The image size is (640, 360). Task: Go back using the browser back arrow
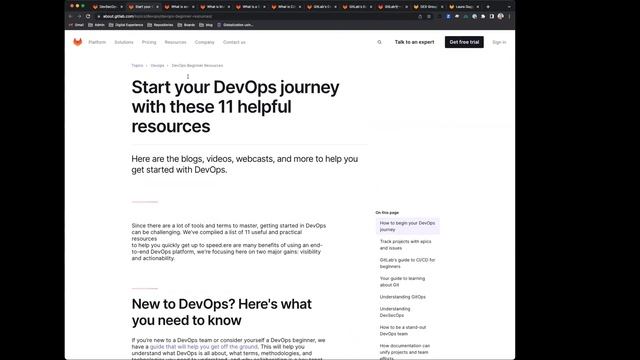click(x=71, y=16)
